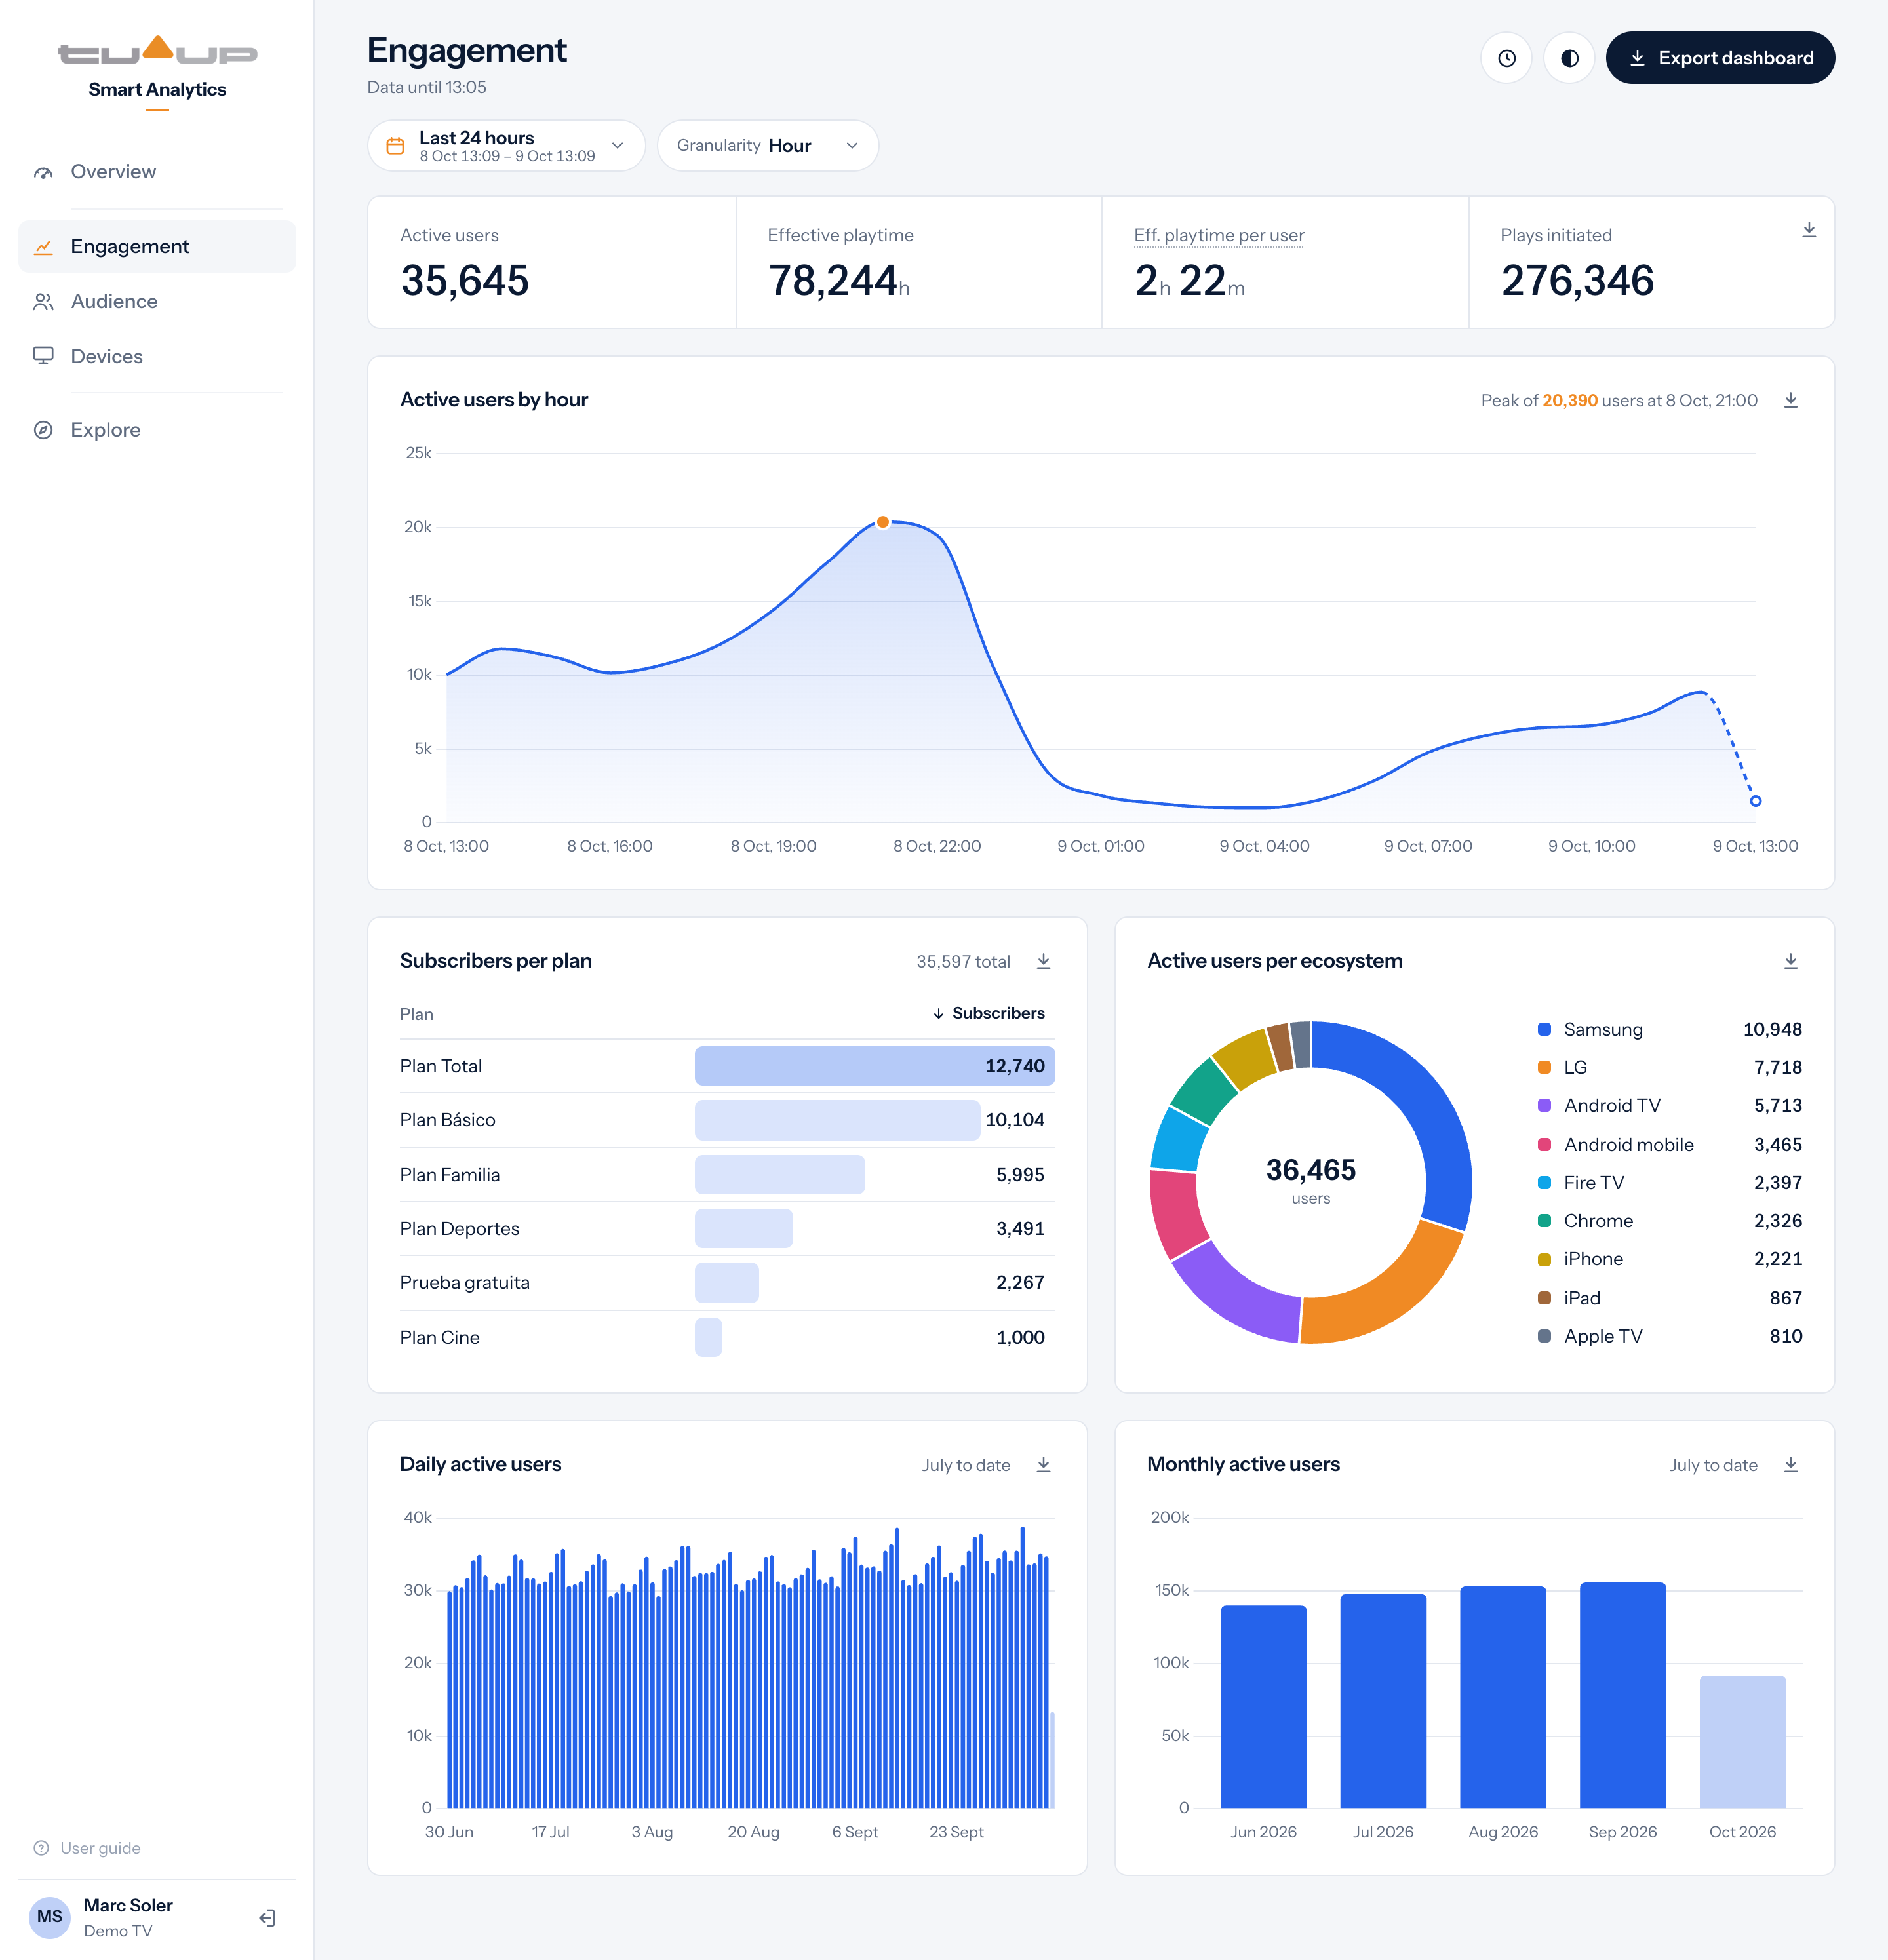Download Active users per ecosystem chart
The width and height of the screenshot is (1888, 1960).
pos(1791,961)
